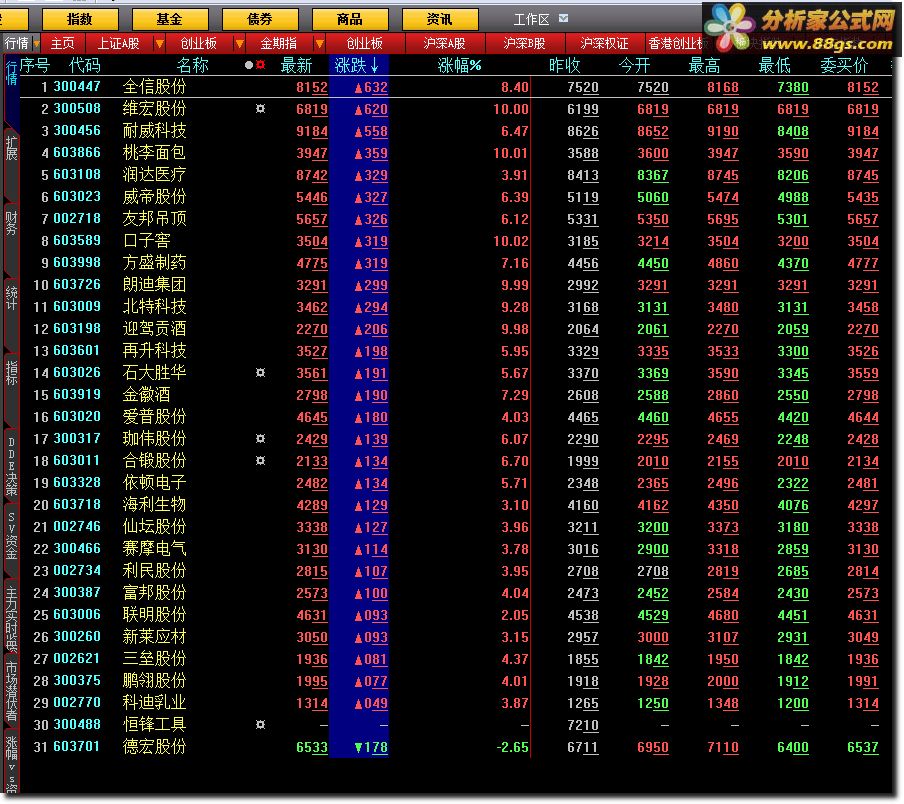Sort by the 最新 column header
Viewport: 904px width, 804px height.
296,65
